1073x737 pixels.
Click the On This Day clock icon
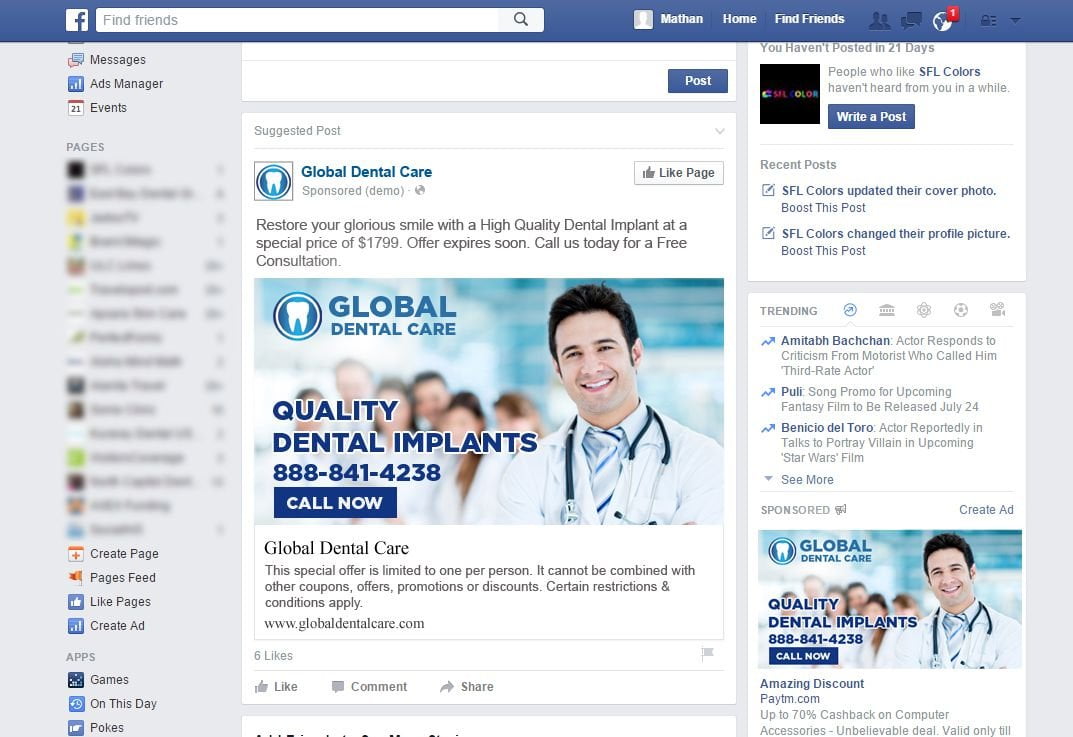[x=75, y=703]
